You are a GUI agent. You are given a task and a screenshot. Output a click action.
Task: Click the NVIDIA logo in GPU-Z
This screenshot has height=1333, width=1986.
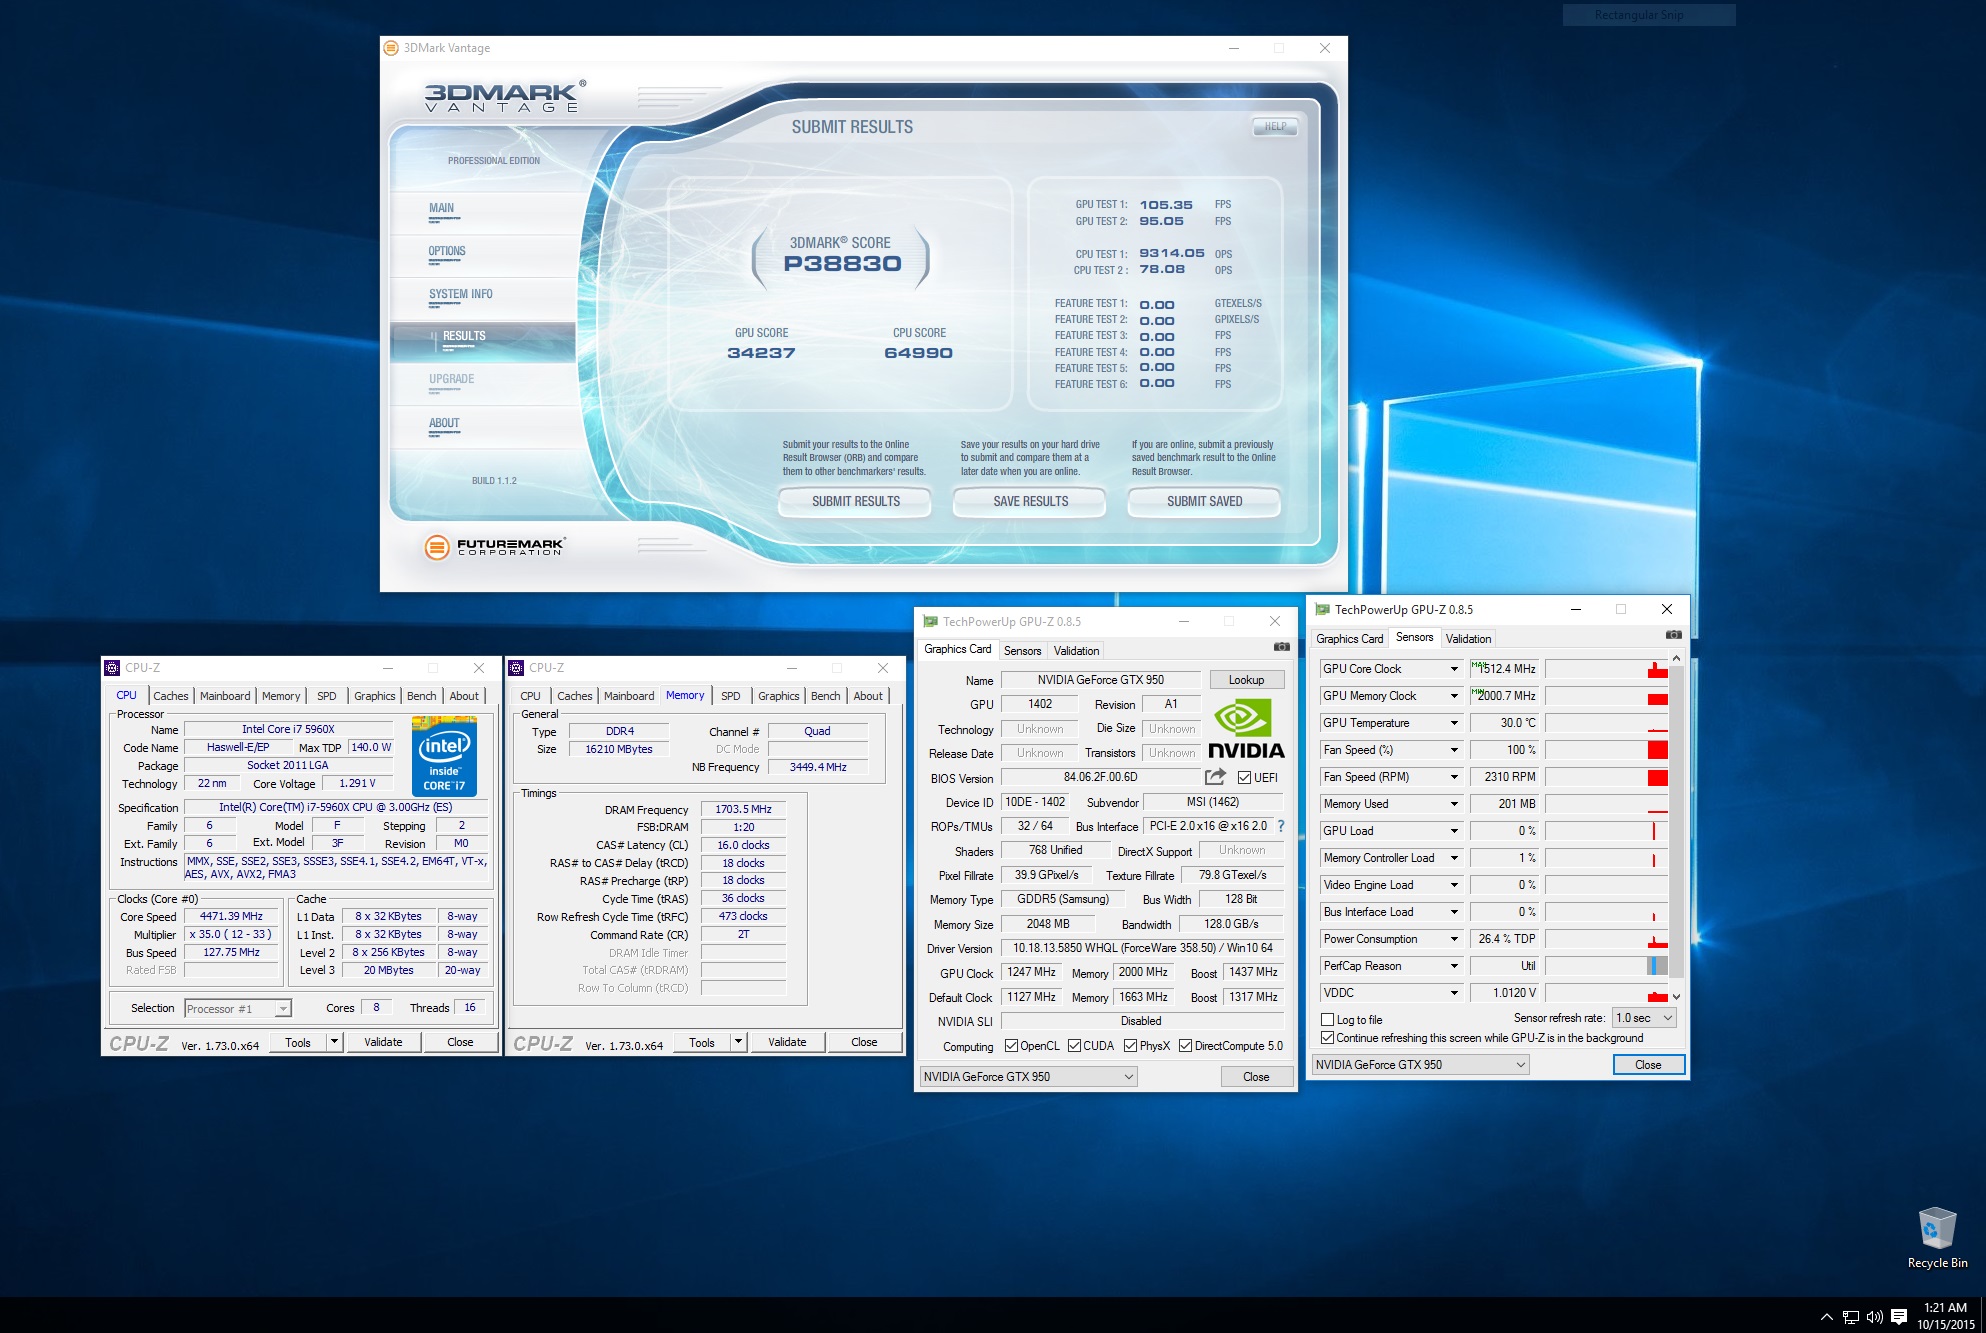1245,729
